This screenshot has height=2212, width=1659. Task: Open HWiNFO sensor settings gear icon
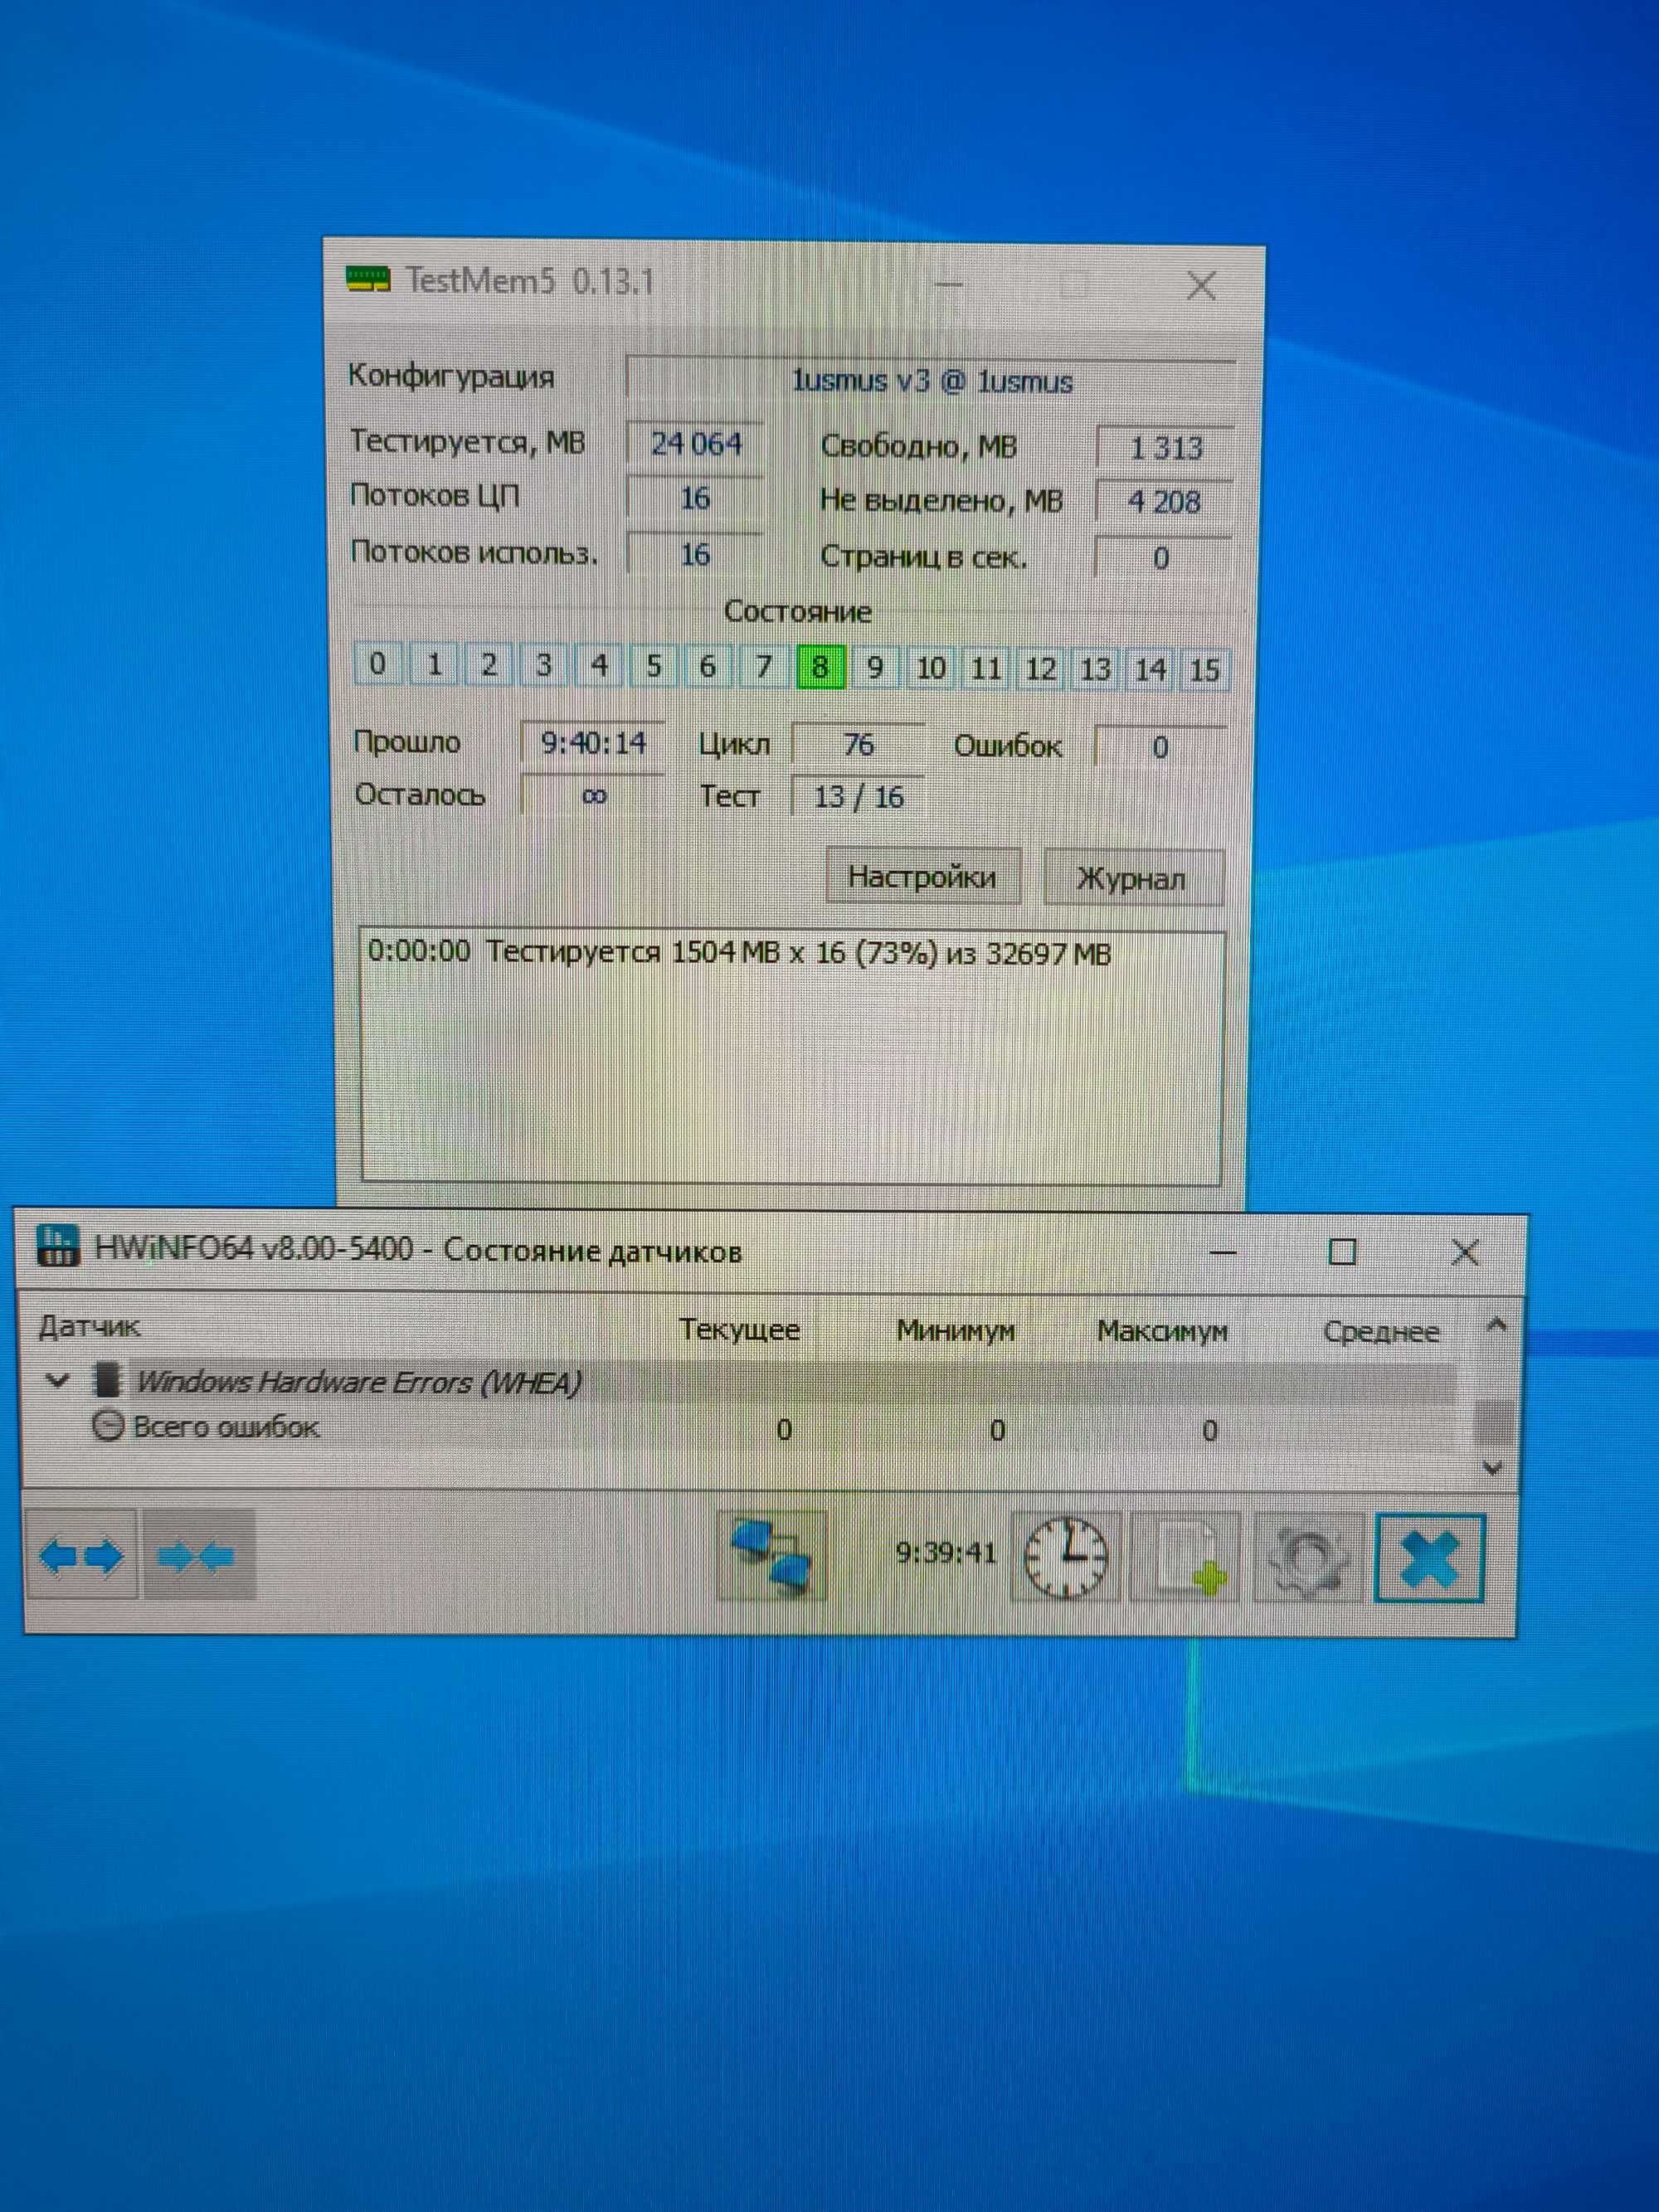tap(1308, 1558)
